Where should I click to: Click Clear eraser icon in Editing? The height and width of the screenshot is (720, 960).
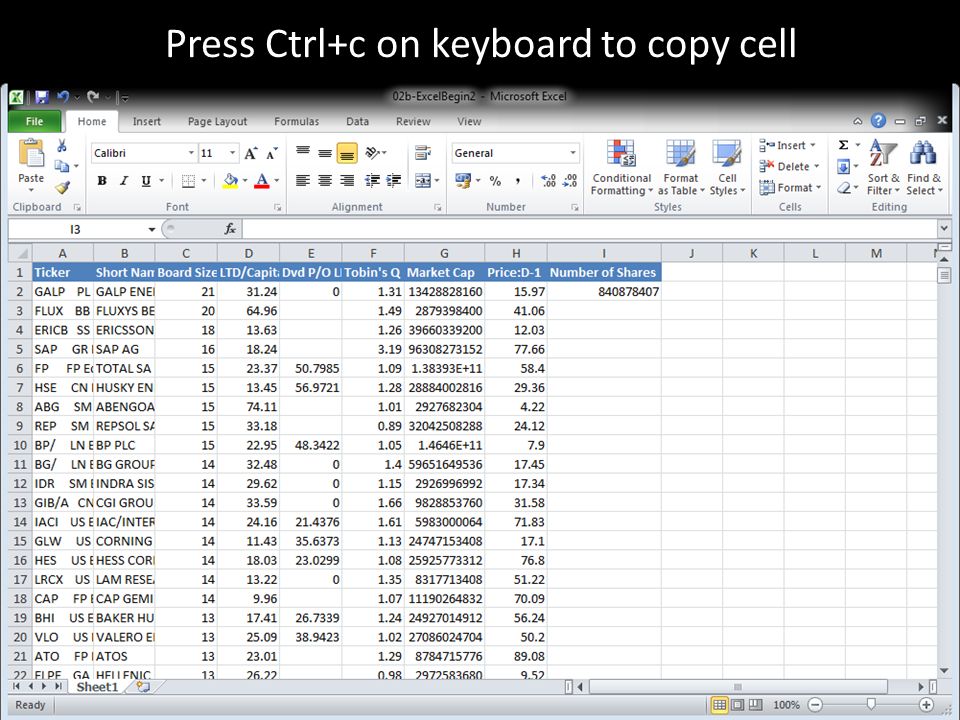pos(843,188)
